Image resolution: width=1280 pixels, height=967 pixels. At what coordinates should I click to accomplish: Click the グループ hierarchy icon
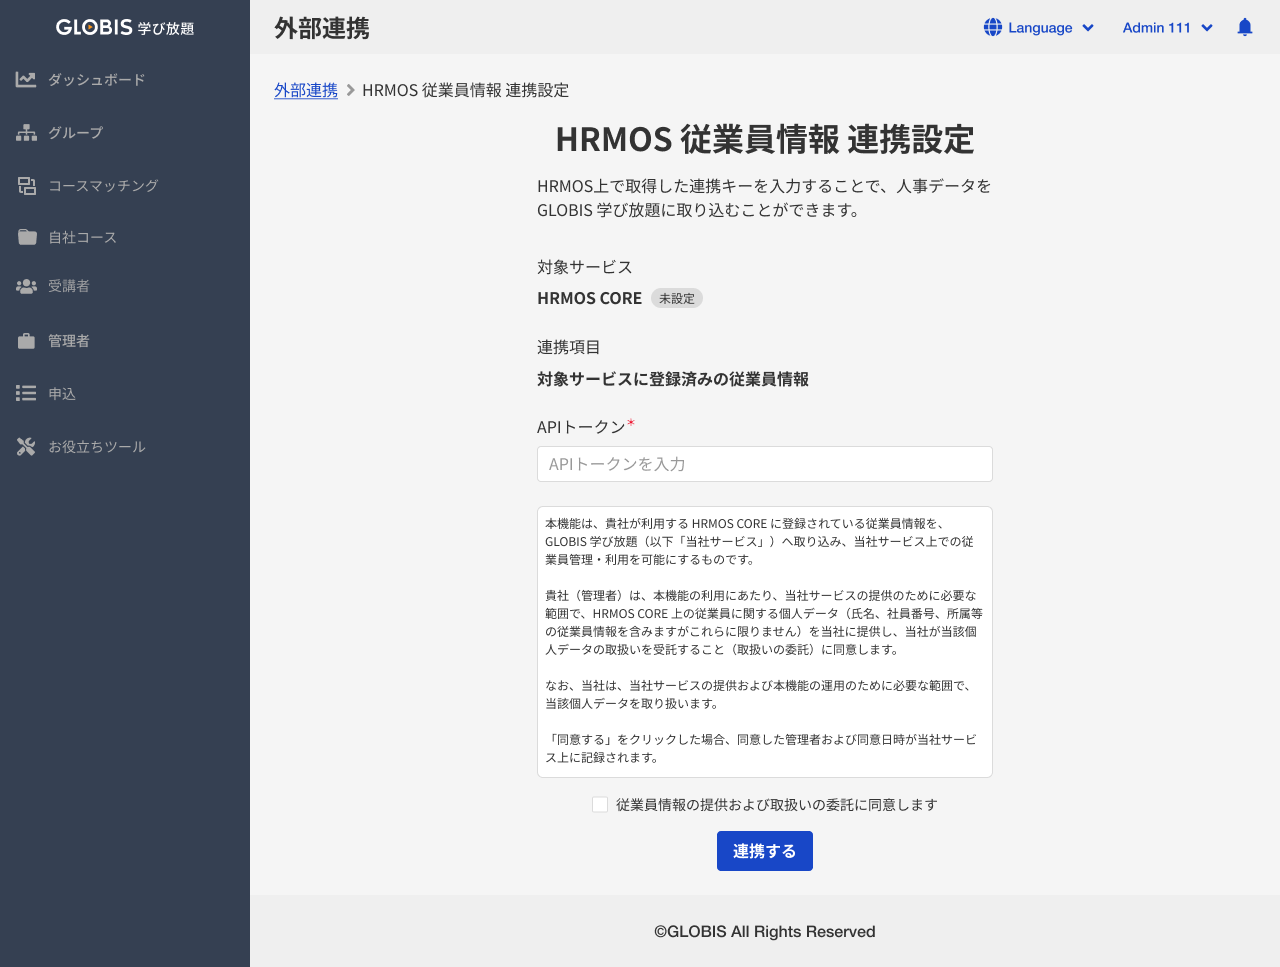click(x=26, y=133)
